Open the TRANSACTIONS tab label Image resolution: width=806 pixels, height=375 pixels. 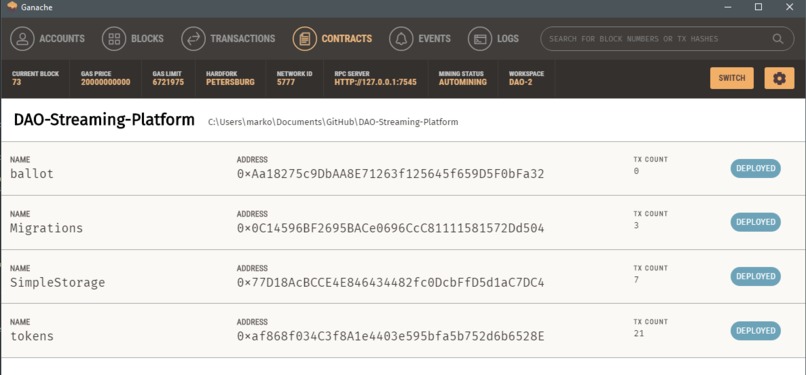click(x=243, y=39)
